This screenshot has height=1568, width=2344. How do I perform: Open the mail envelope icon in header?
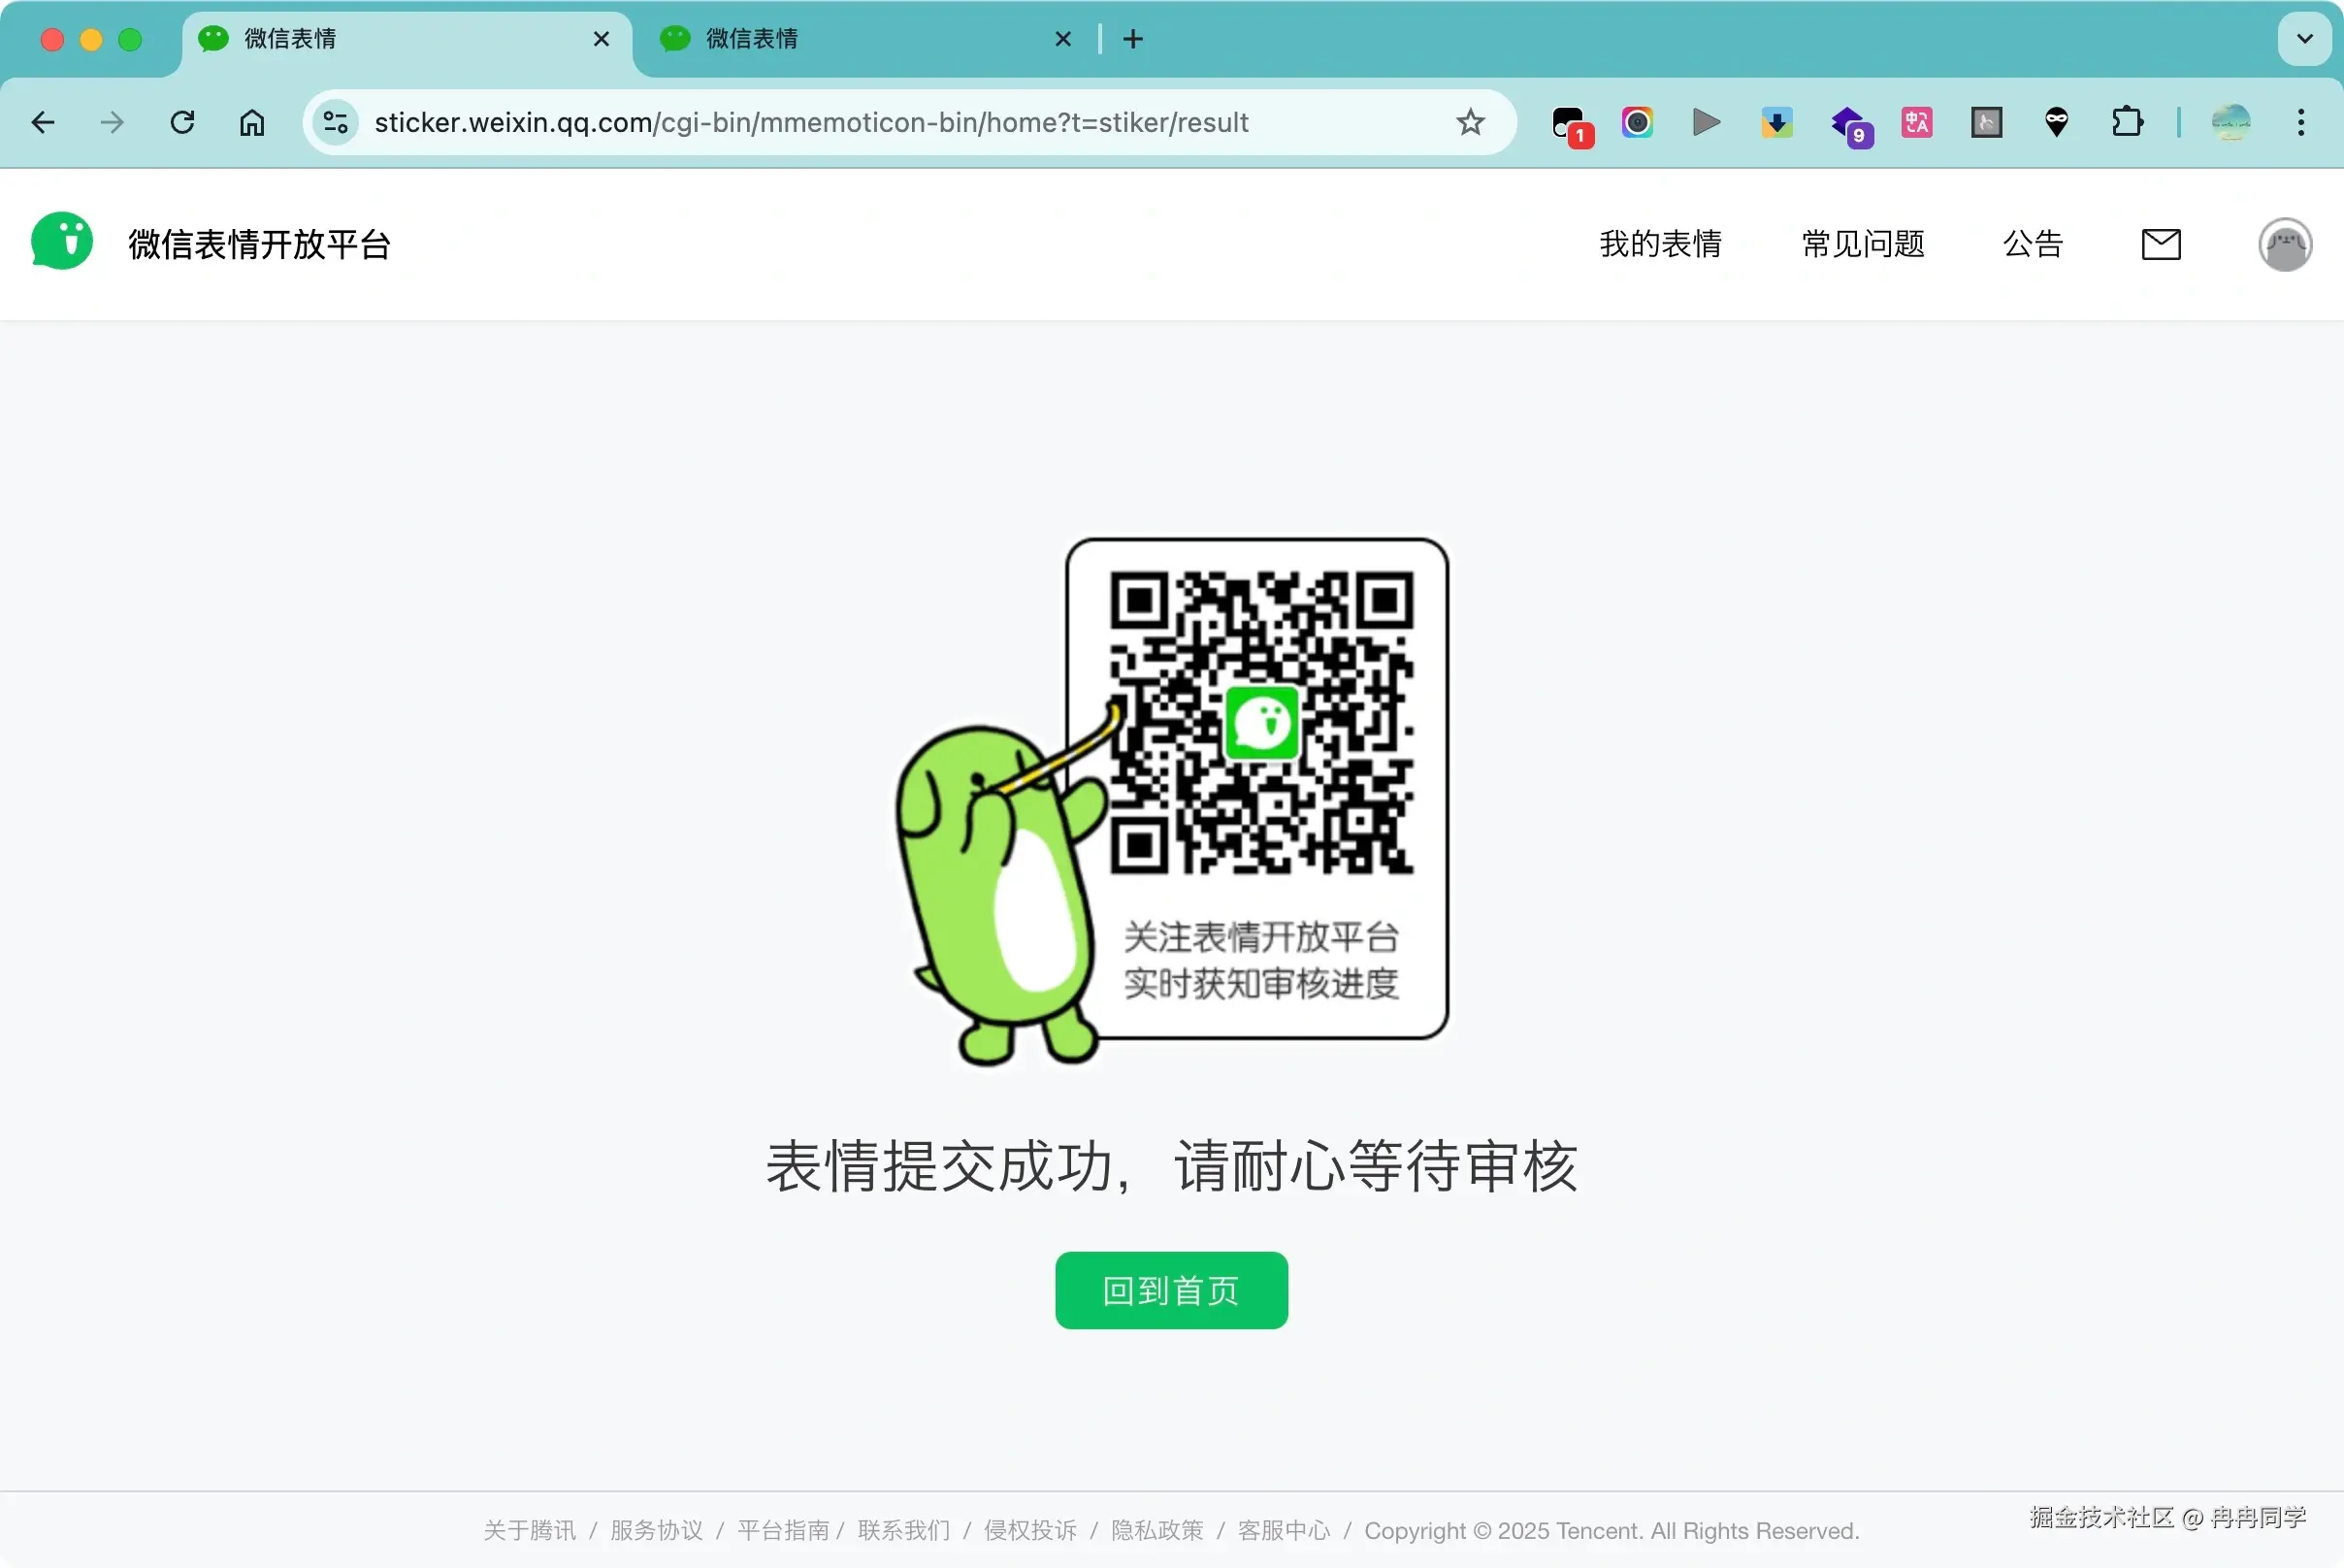[2161, 244]
